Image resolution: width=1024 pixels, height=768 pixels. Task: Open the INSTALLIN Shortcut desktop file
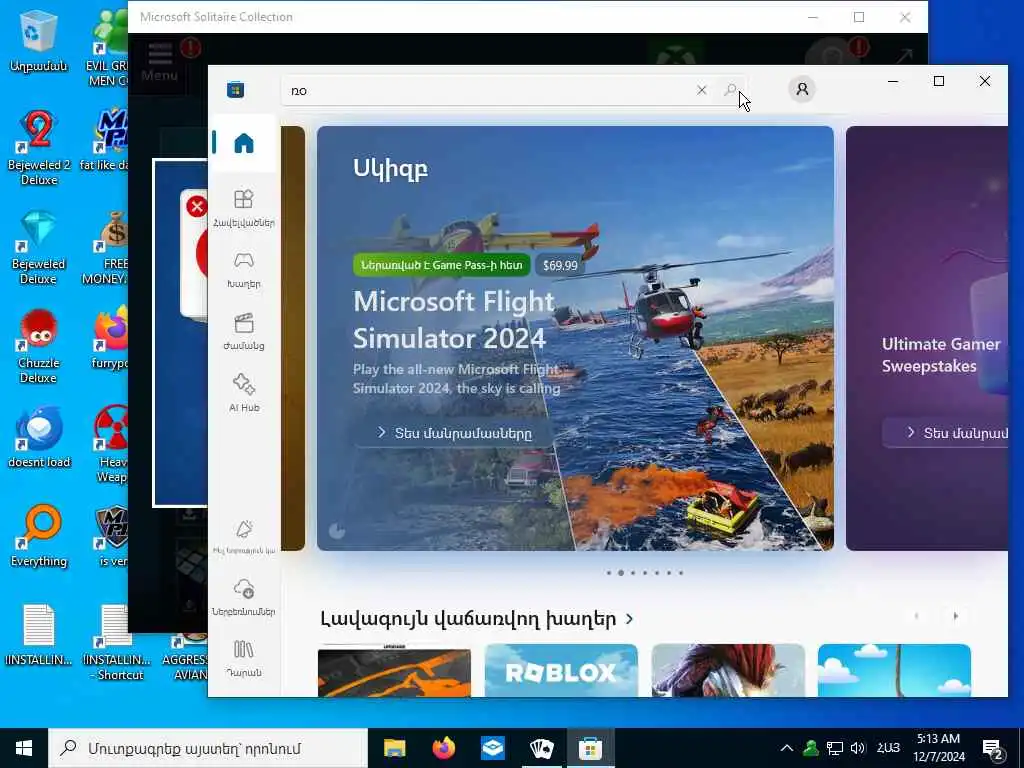pos(116,643)
